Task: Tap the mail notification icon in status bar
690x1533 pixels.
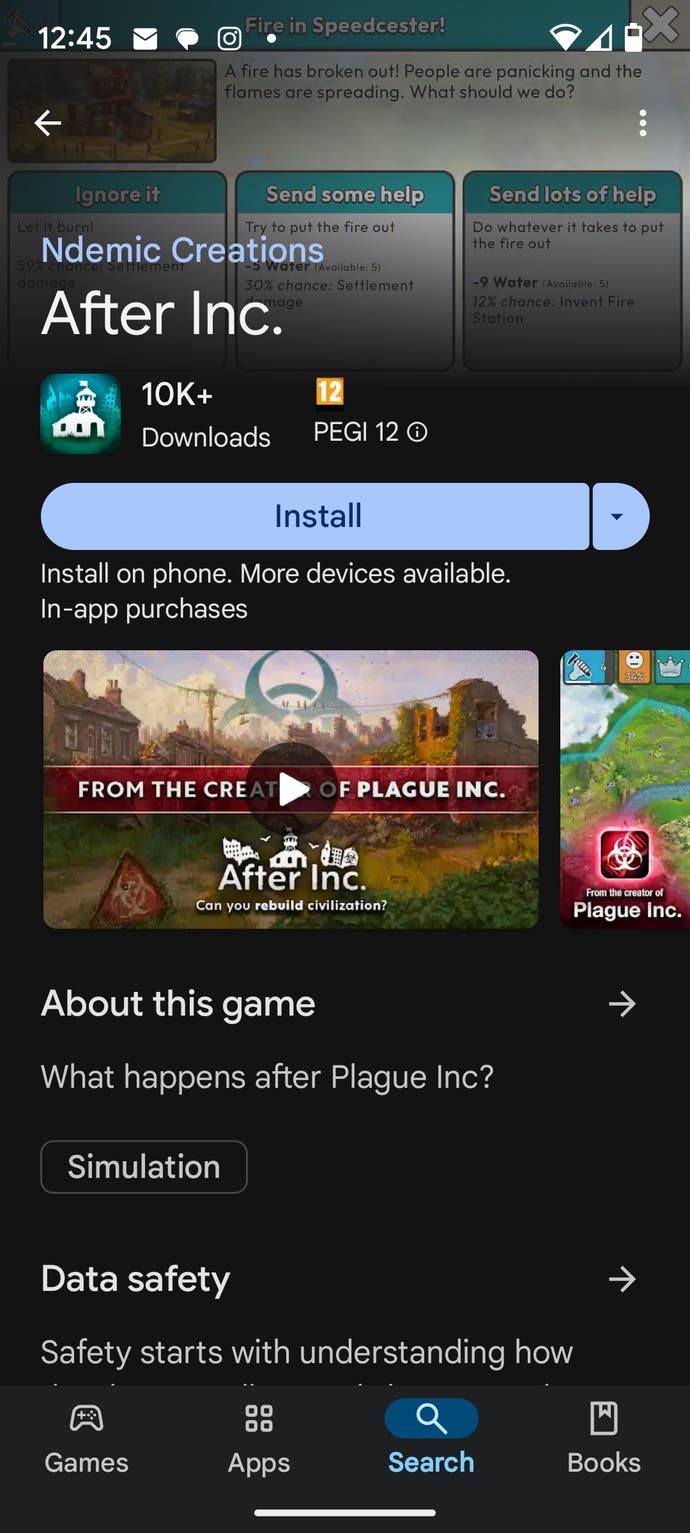Action: click(x=145, y=38)
